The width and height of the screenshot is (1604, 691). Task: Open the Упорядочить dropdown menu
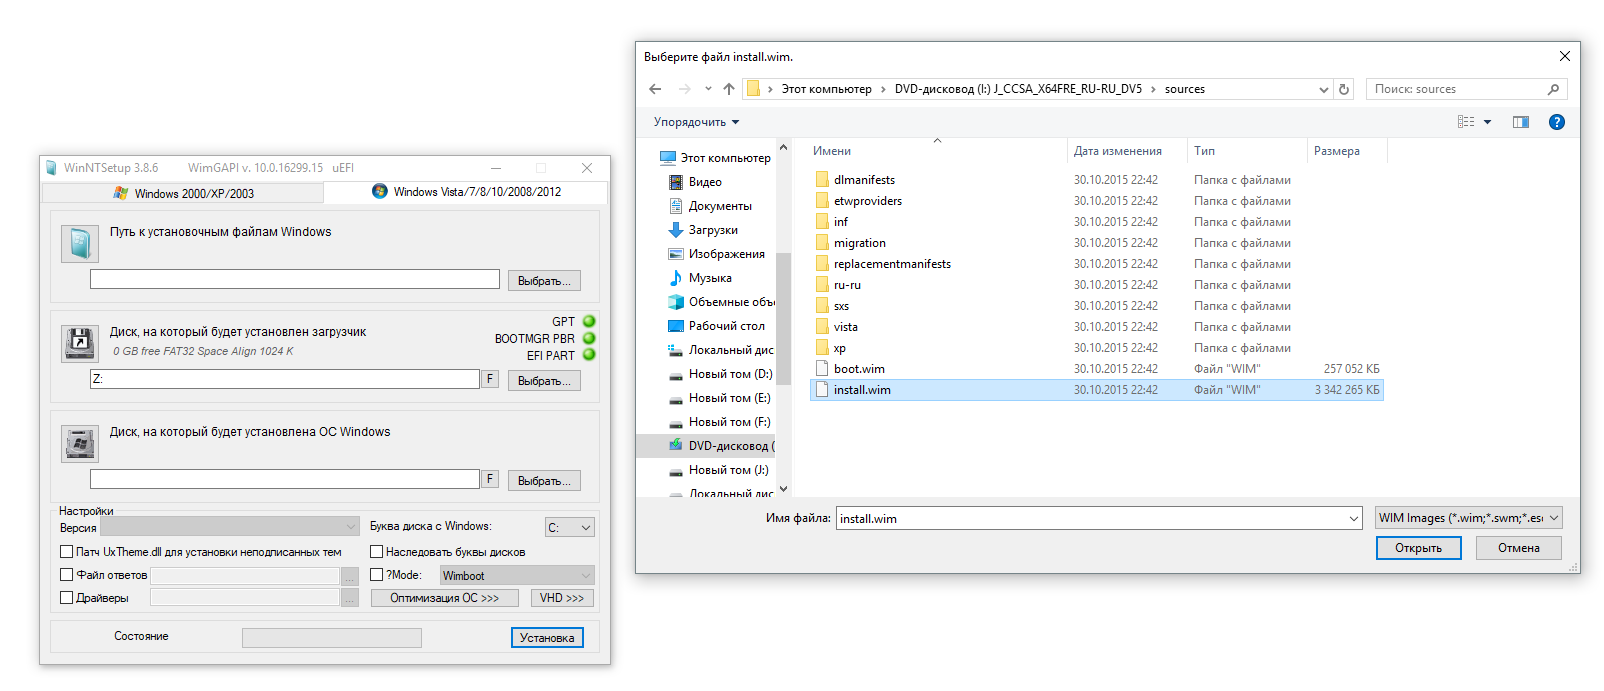[x=697, y=122]
